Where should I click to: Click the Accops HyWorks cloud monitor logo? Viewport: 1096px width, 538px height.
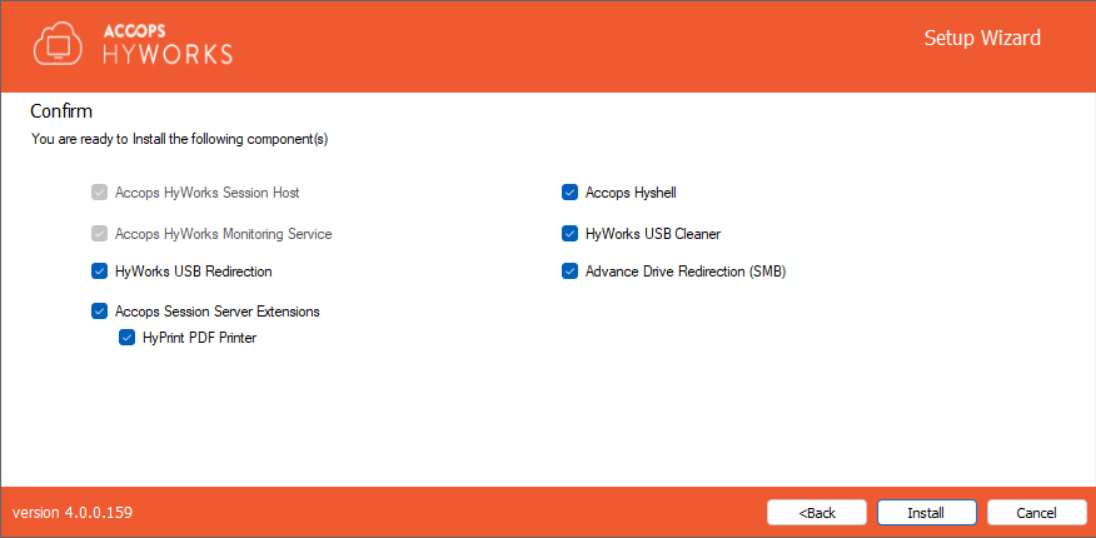click(x=58, y=44)
